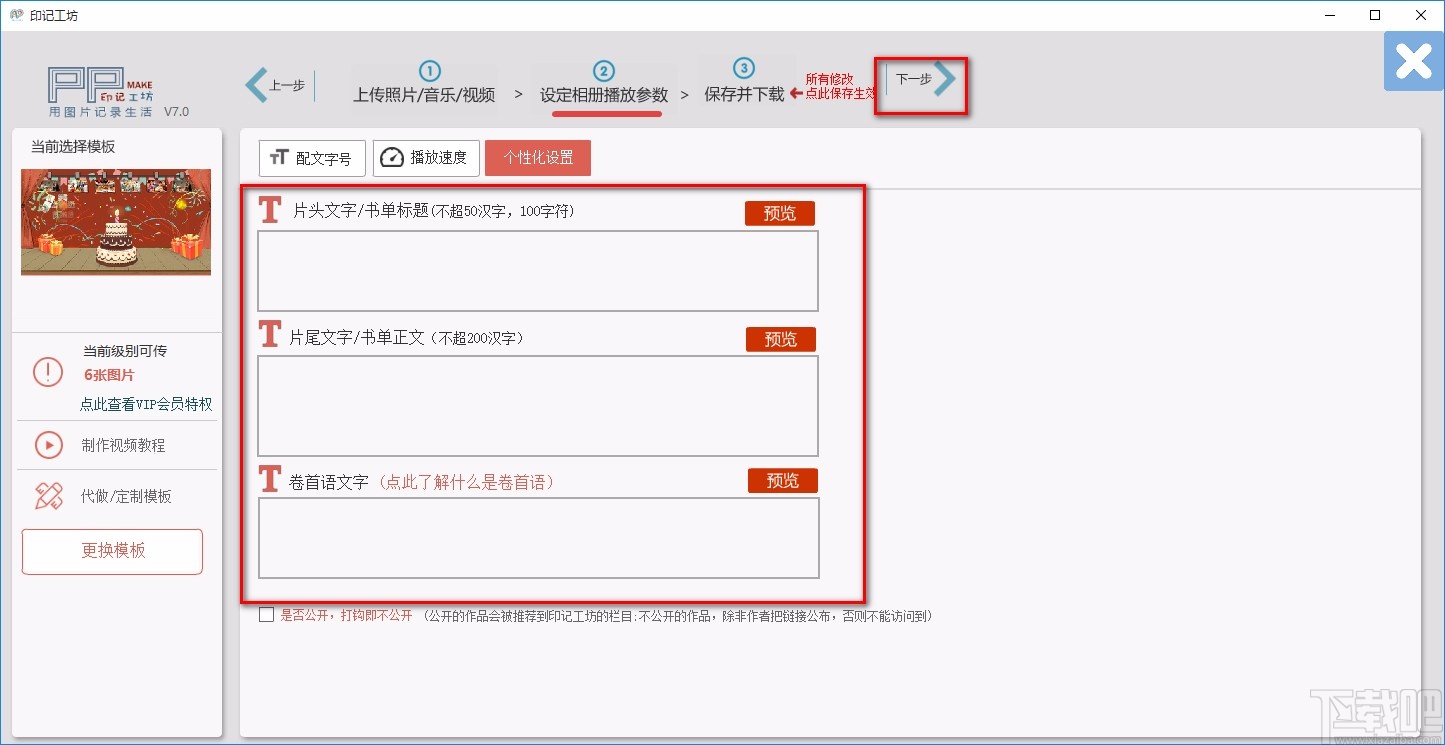Open the 播放速度 tab
The width and height of the screenshot is (1445, 745).
pos(426,157)
